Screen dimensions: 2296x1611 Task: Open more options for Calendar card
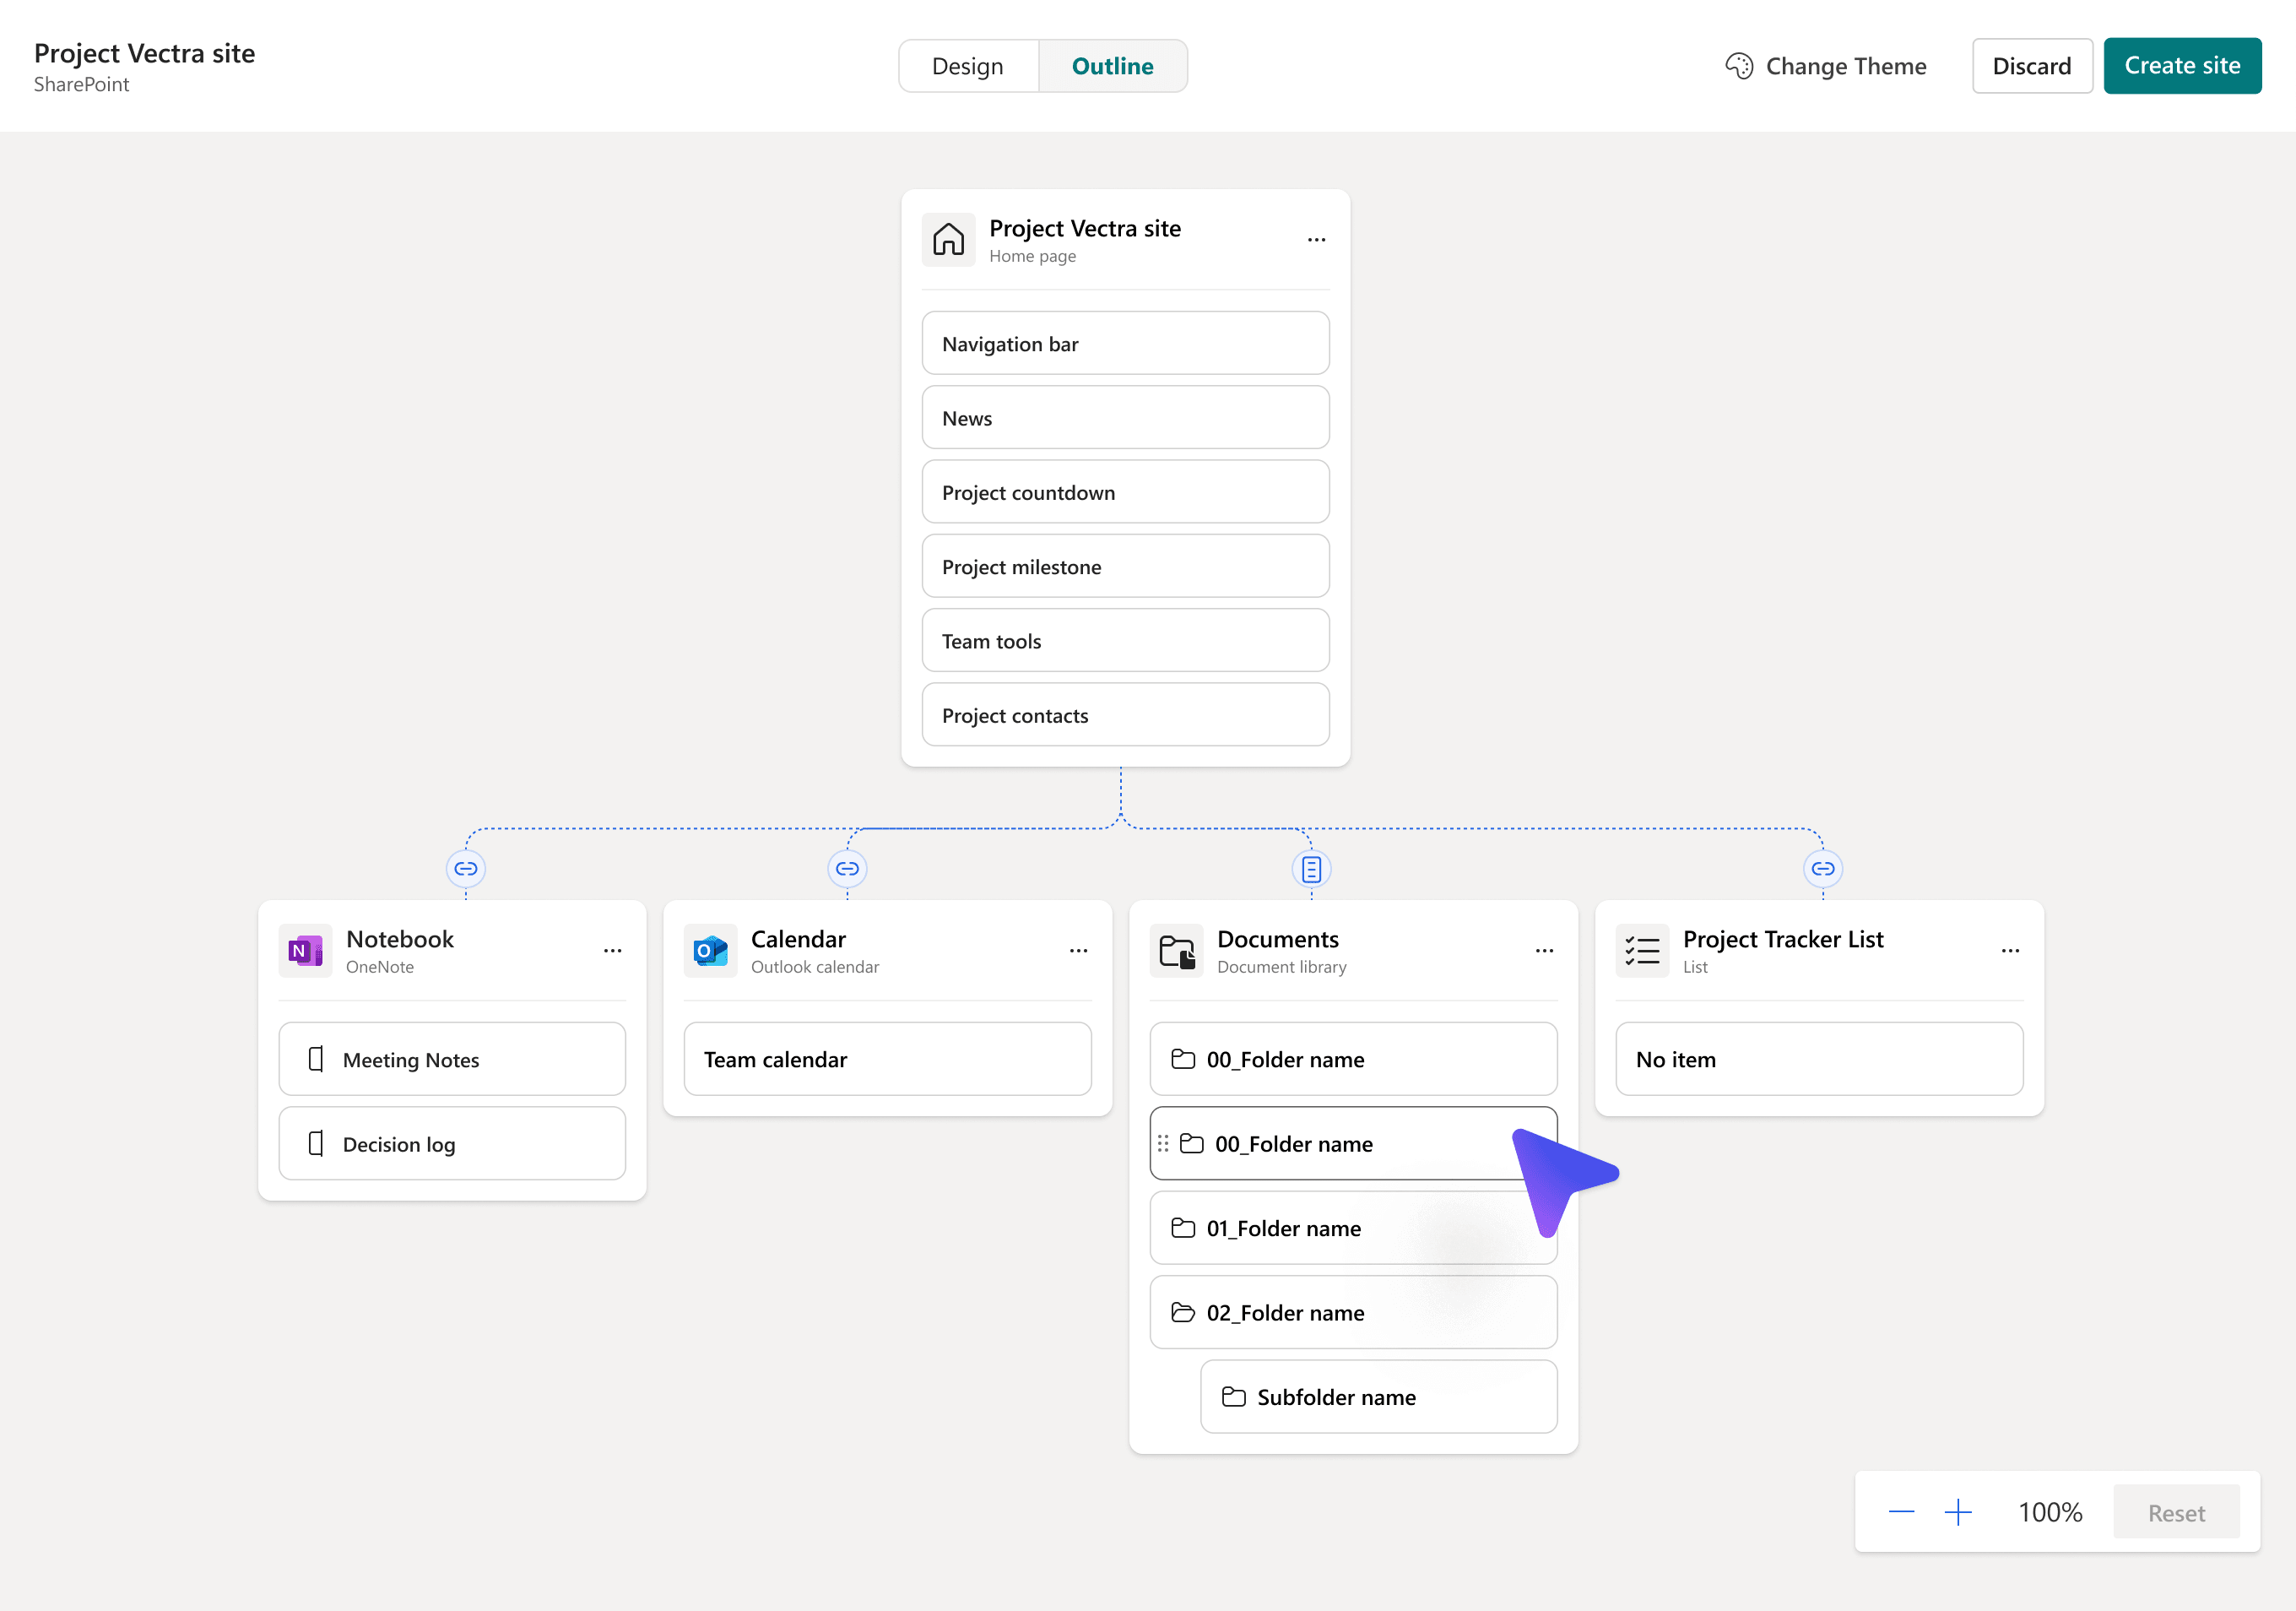click(x=1078, y=951)
